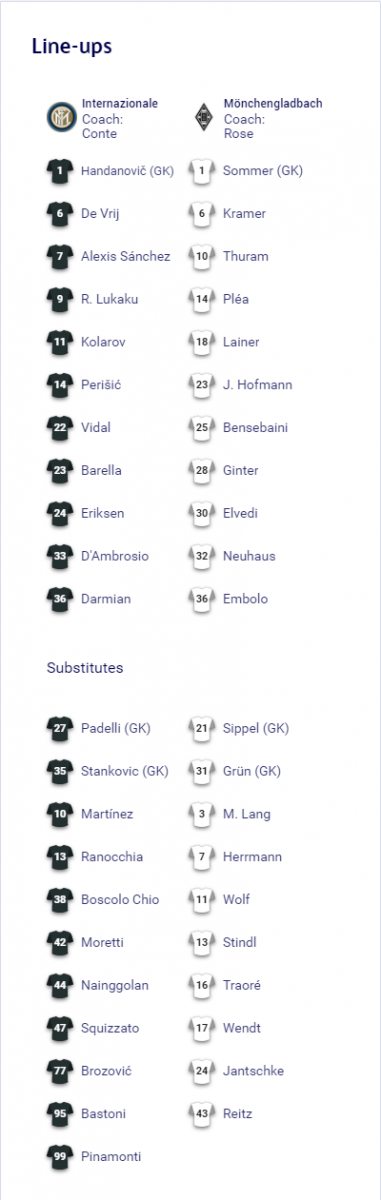This screenshot has height=1200, width=381.
Task: Click the Line-ups section heading
Action: click(72, 46)
